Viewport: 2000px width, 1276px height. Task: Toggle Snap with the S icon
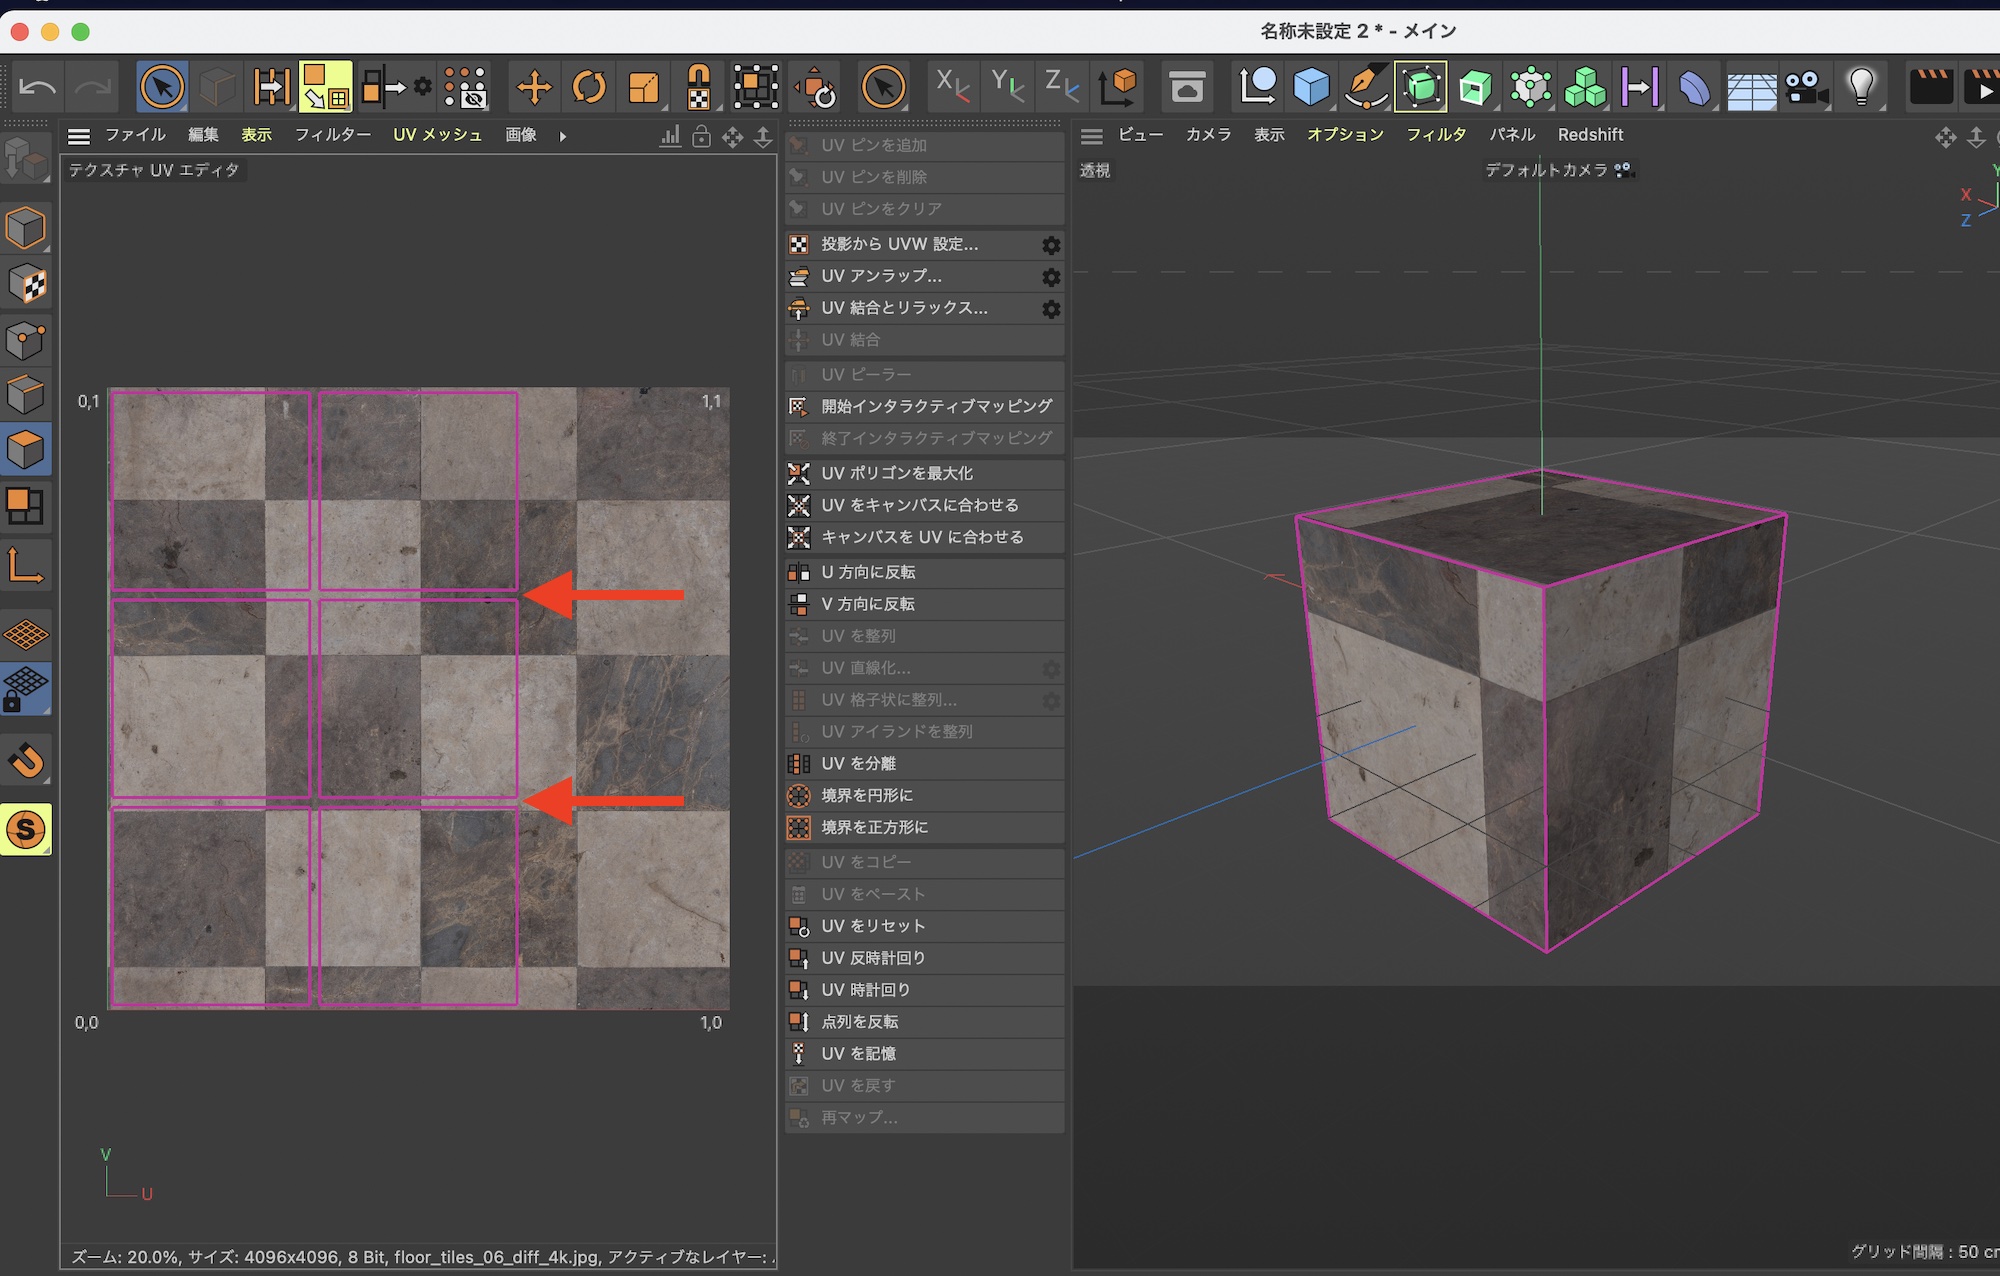point(26,830)
